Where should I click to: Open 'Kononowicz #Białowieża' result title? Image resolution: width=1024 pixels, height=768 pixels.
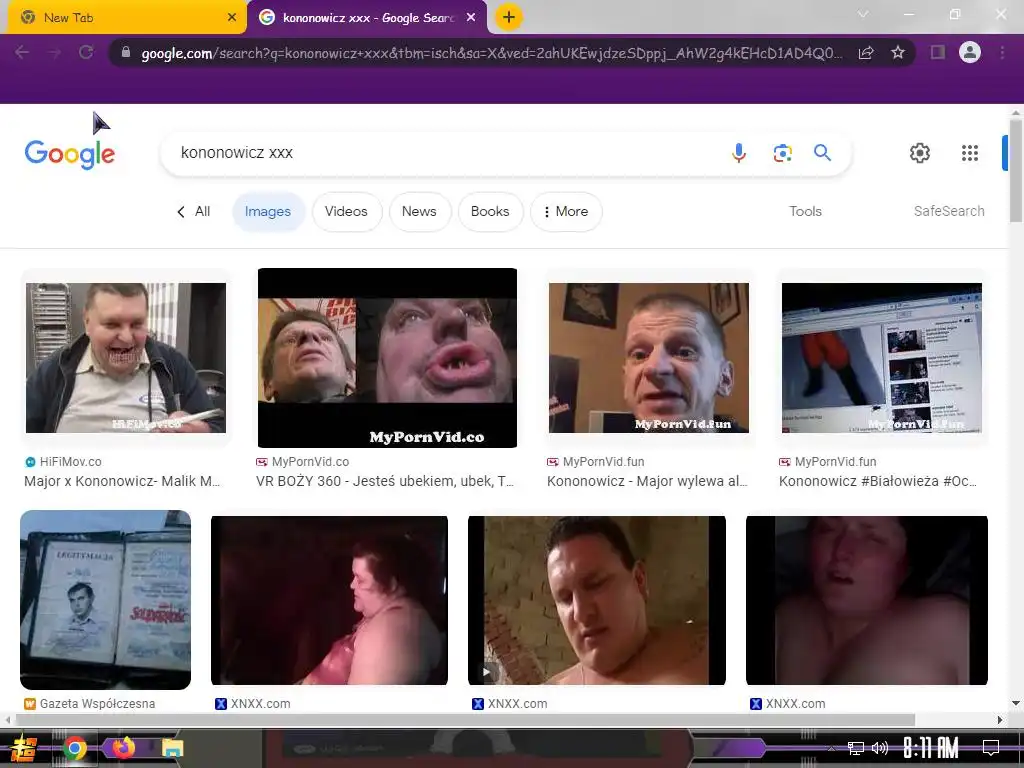pos(878,481)
